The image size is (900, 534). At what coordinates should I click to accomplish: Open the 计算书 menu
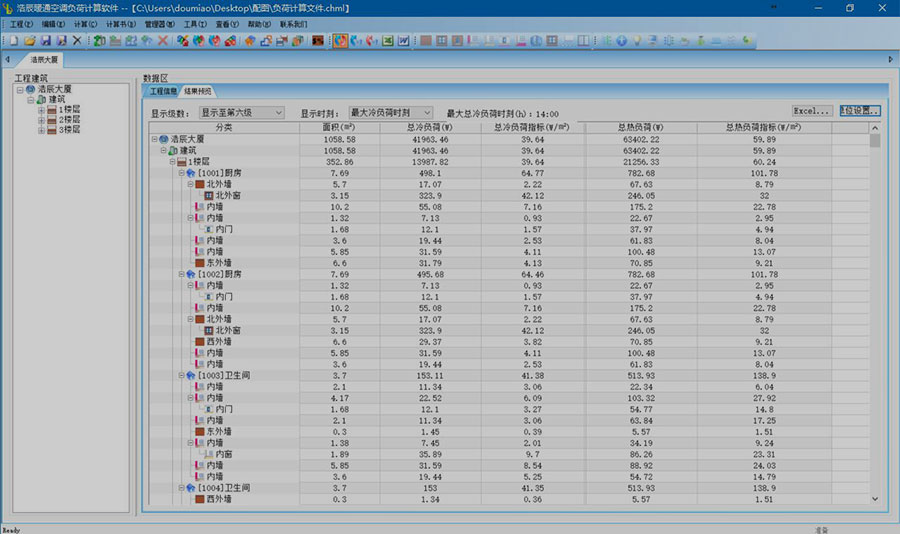[x=121, y=22]
